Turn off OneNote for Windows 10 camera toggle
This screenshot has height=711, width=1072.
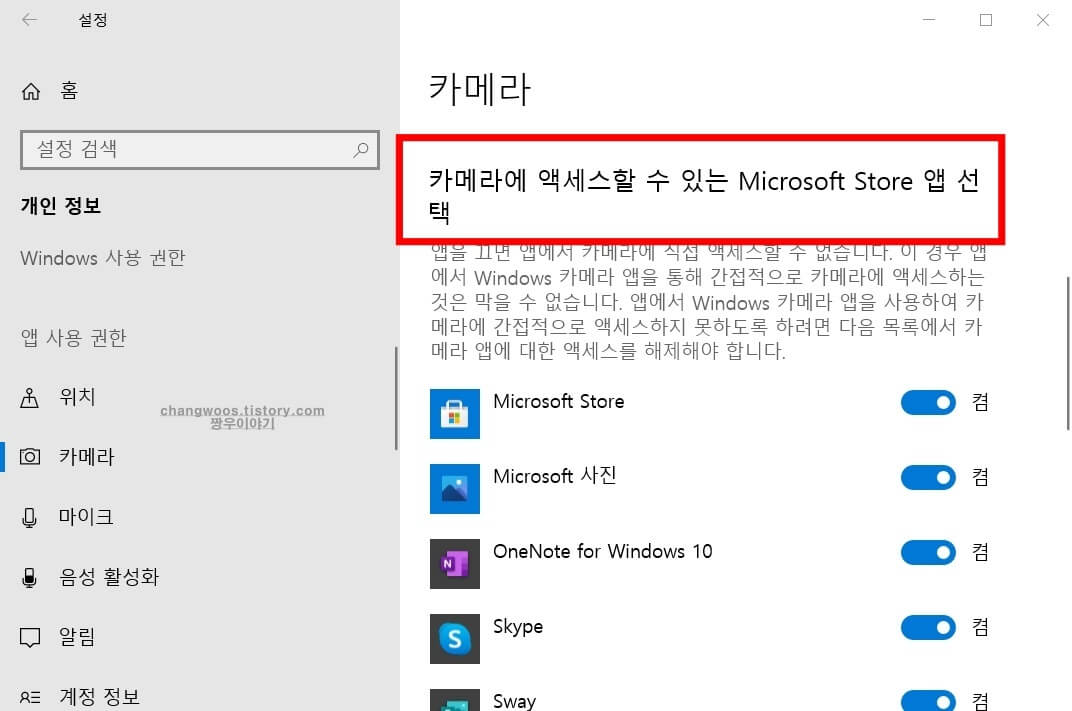928,552
